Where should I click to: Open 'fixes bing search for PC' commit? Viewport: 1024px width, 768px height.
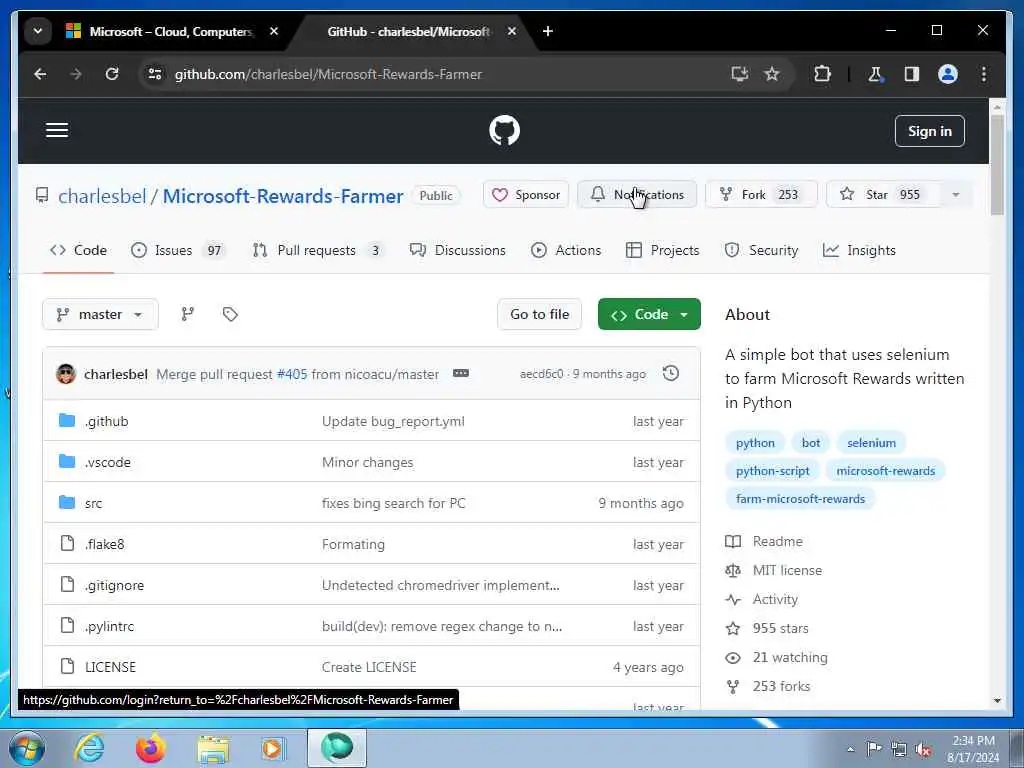tap(394, 504)
